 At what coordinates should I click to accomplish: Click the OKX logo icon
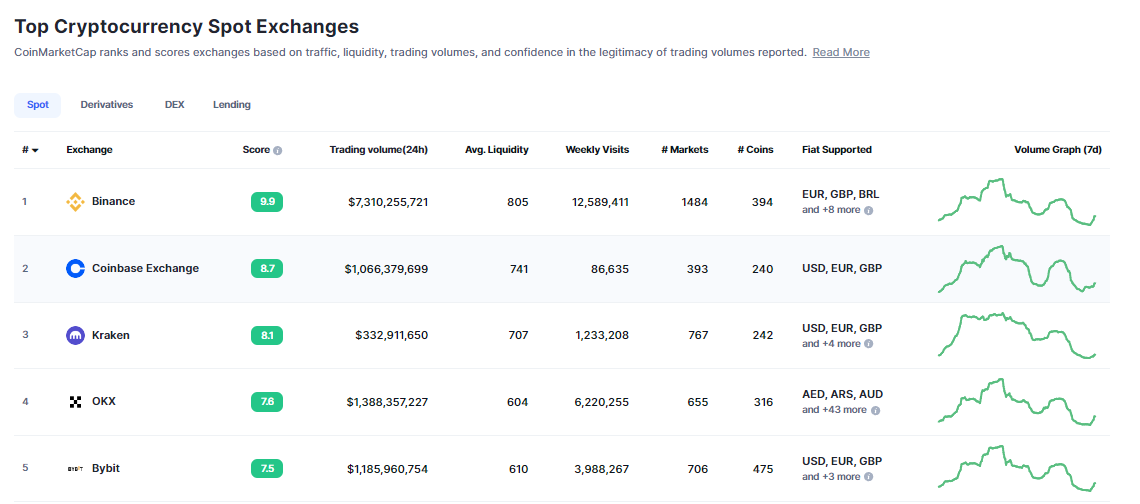pos(76,402)
